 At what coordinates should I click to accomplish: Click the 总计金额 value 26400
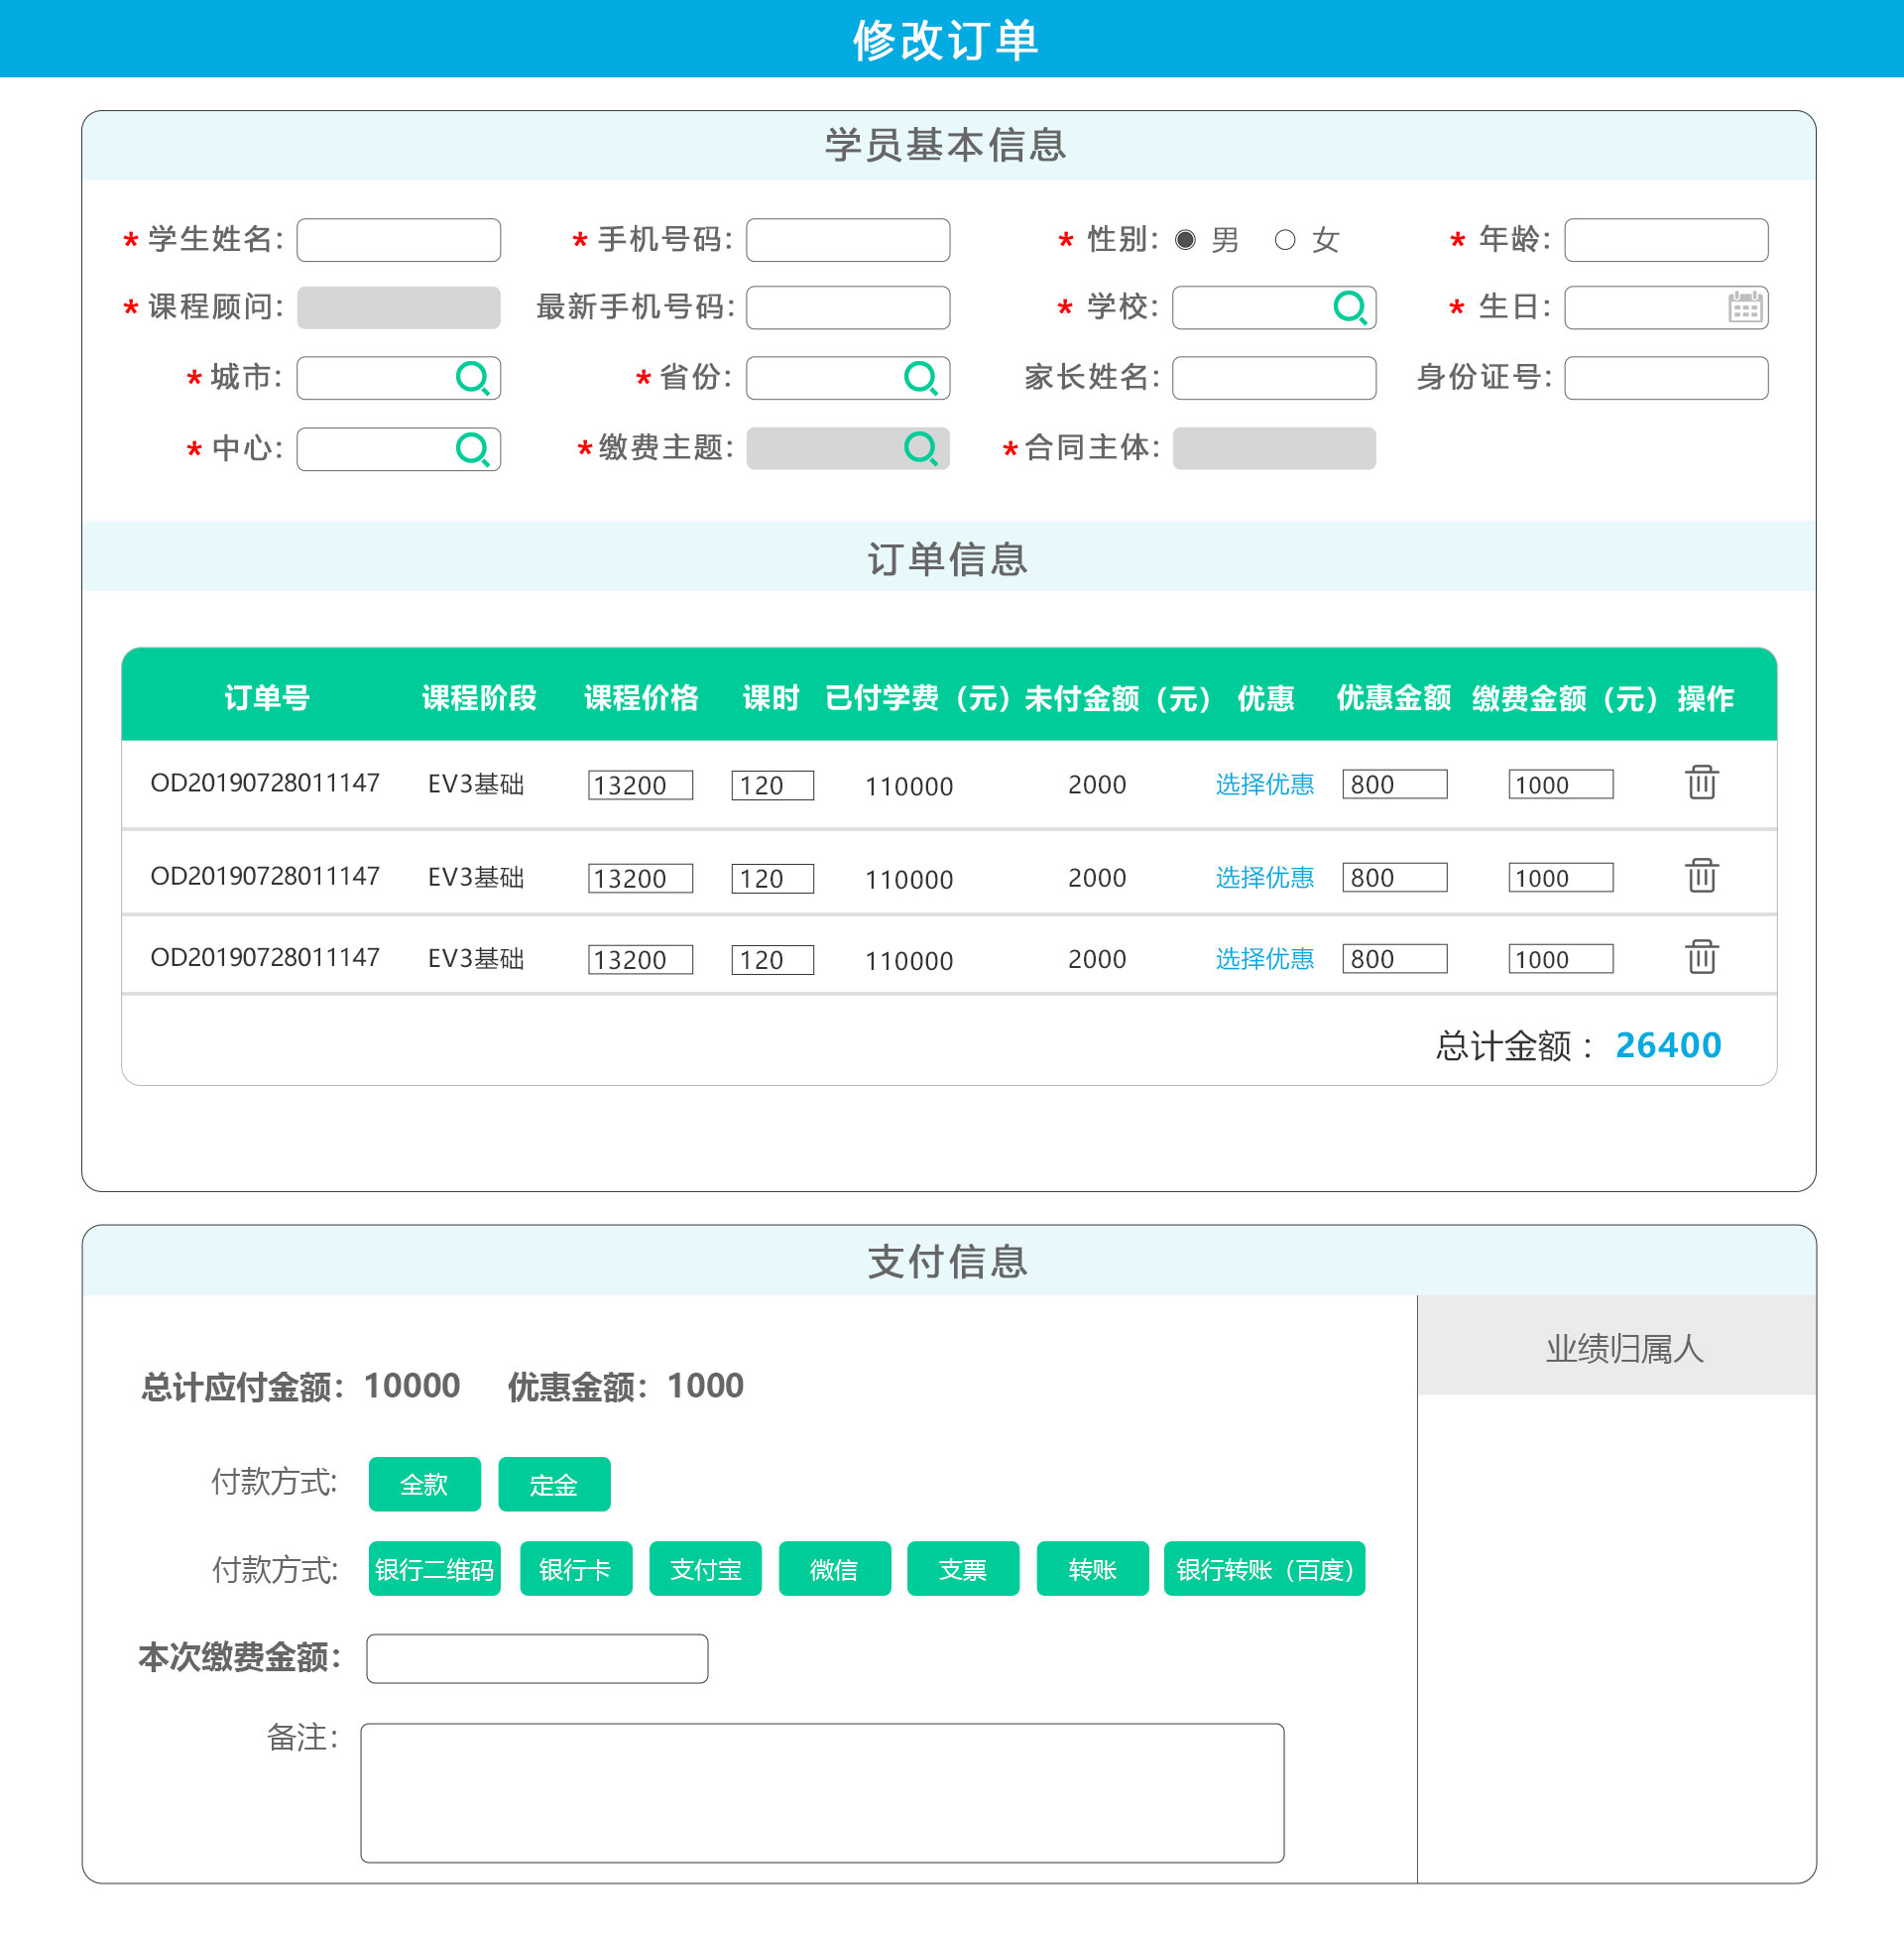[1668, 1045]
